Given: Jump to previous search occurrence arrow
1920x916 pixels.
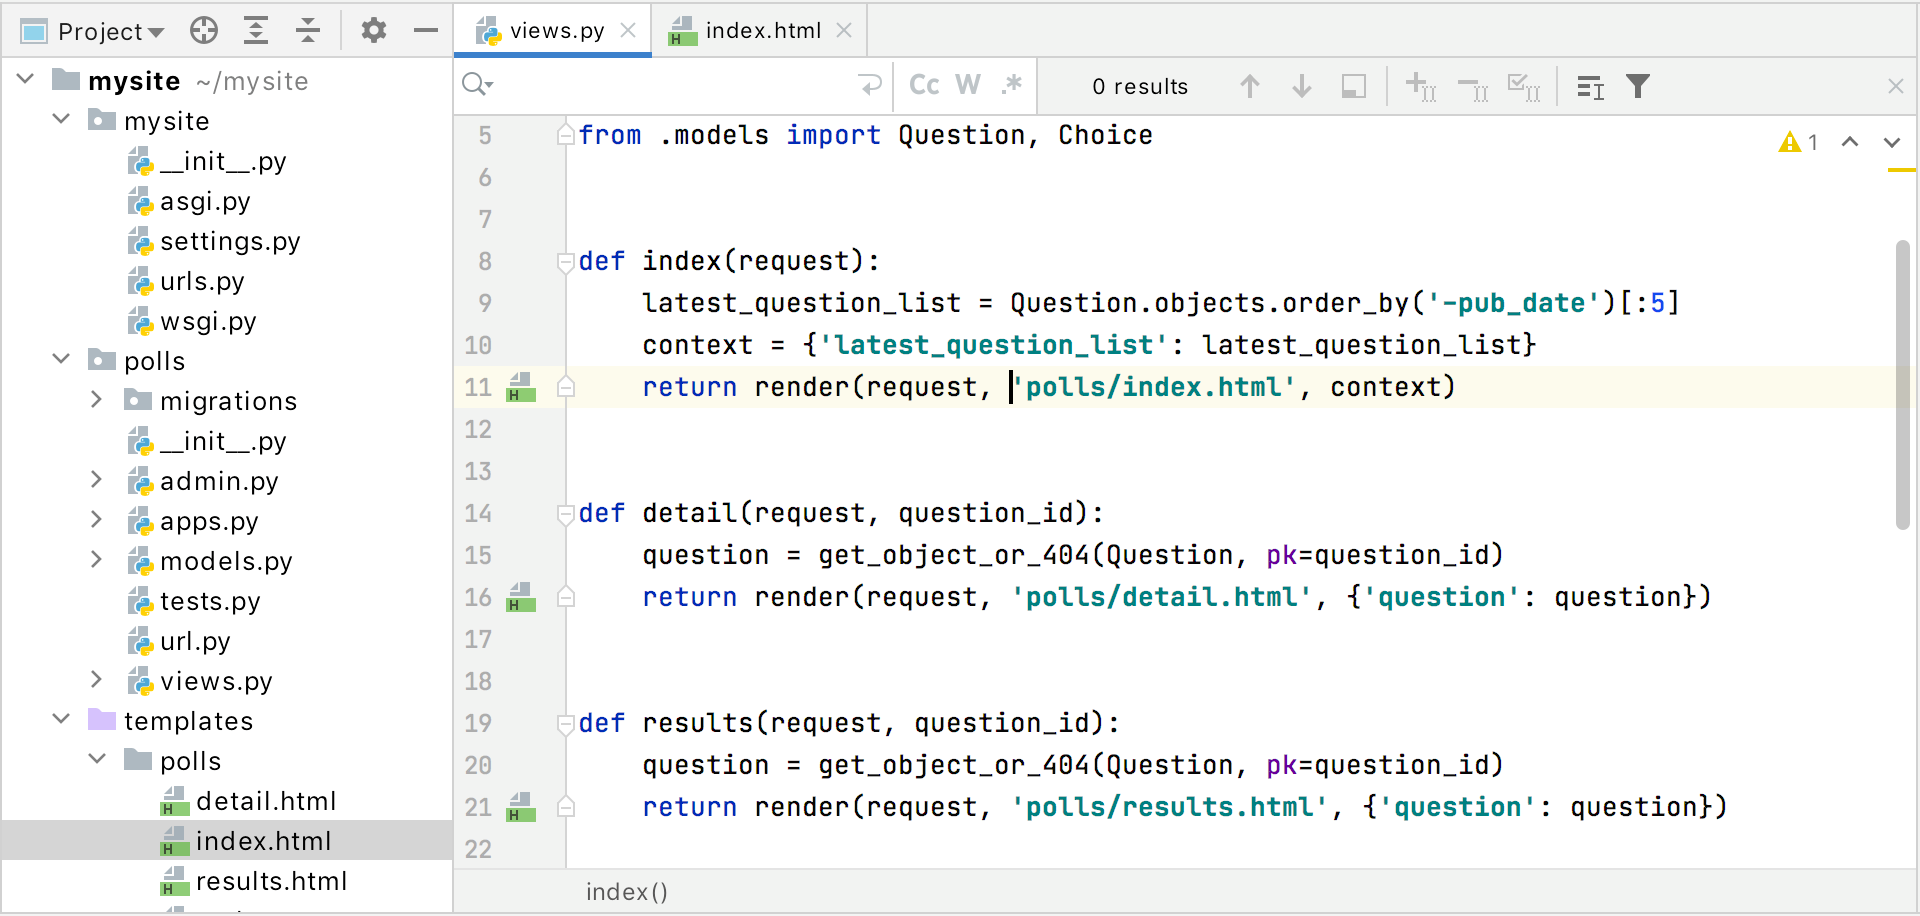Looking at the screenshot, I should coord(1250,87).
